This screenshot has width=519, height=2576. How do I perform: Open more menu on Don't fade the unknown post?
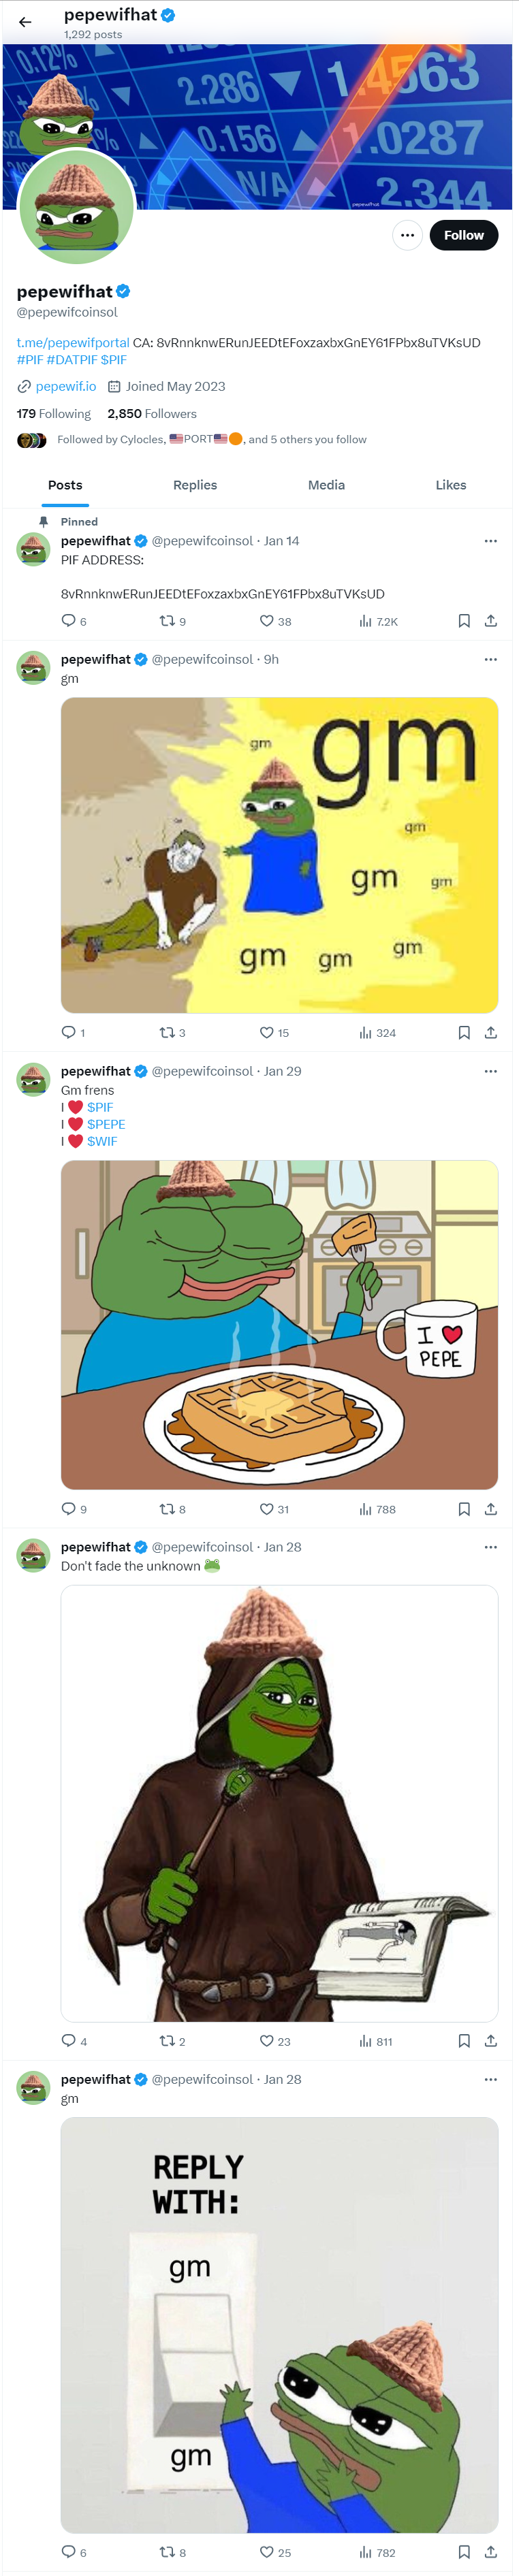(x=490, y=1546)
